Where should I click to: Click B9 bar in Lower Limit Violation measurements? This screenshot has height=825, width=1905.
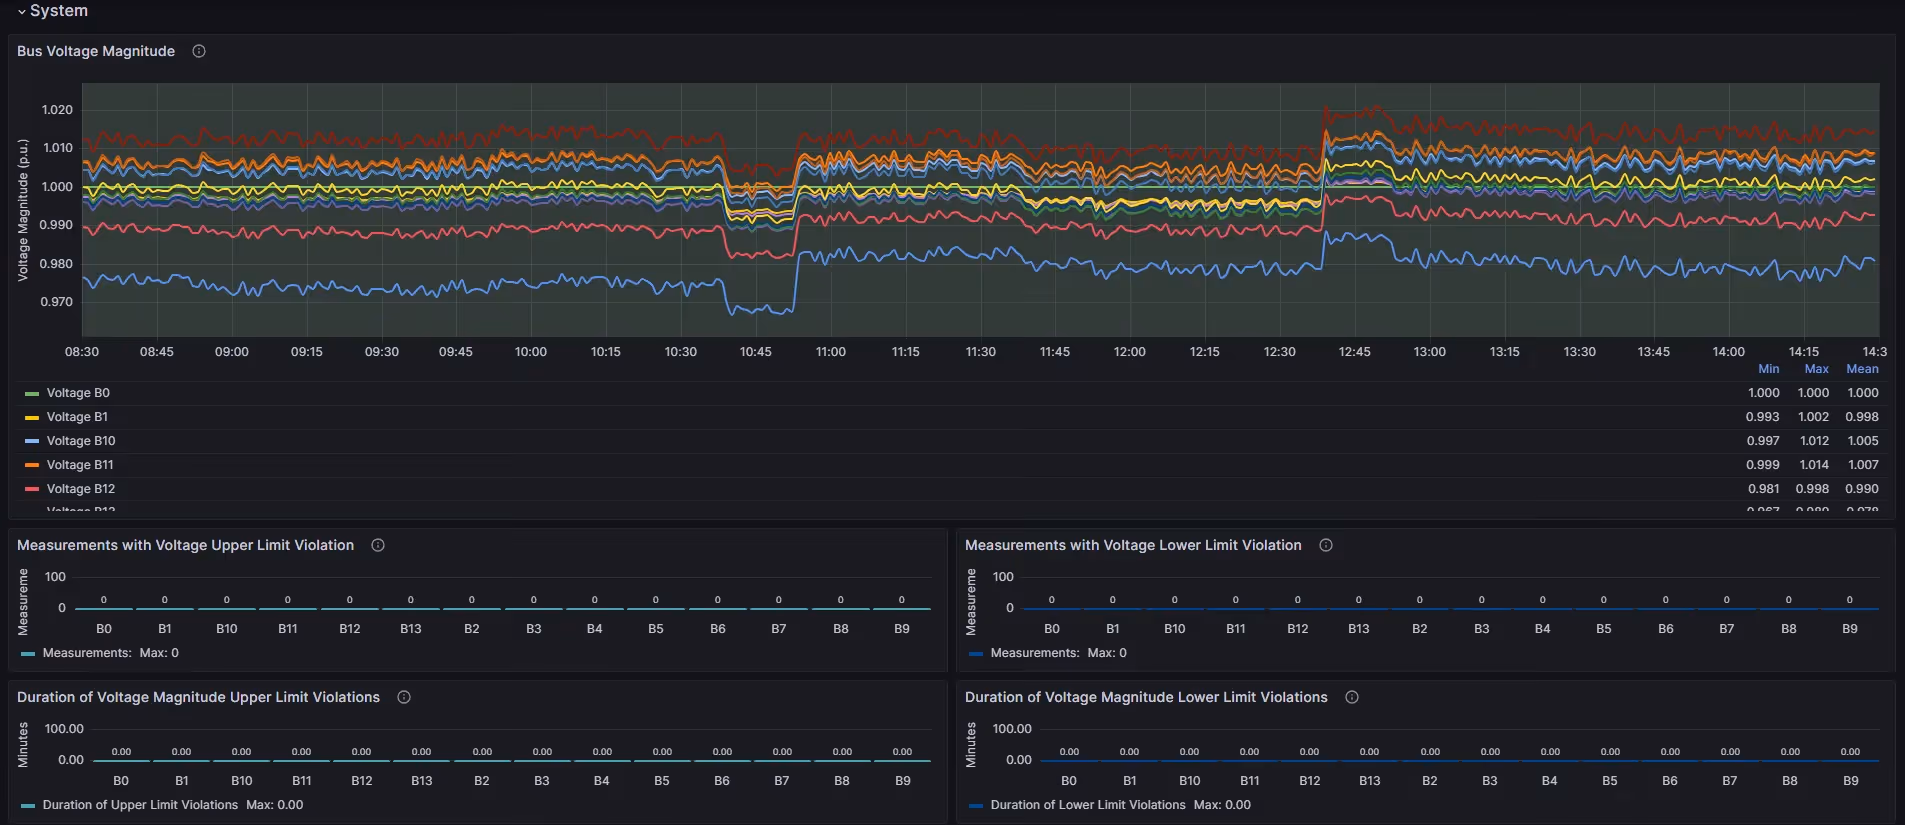(1850, 608)
